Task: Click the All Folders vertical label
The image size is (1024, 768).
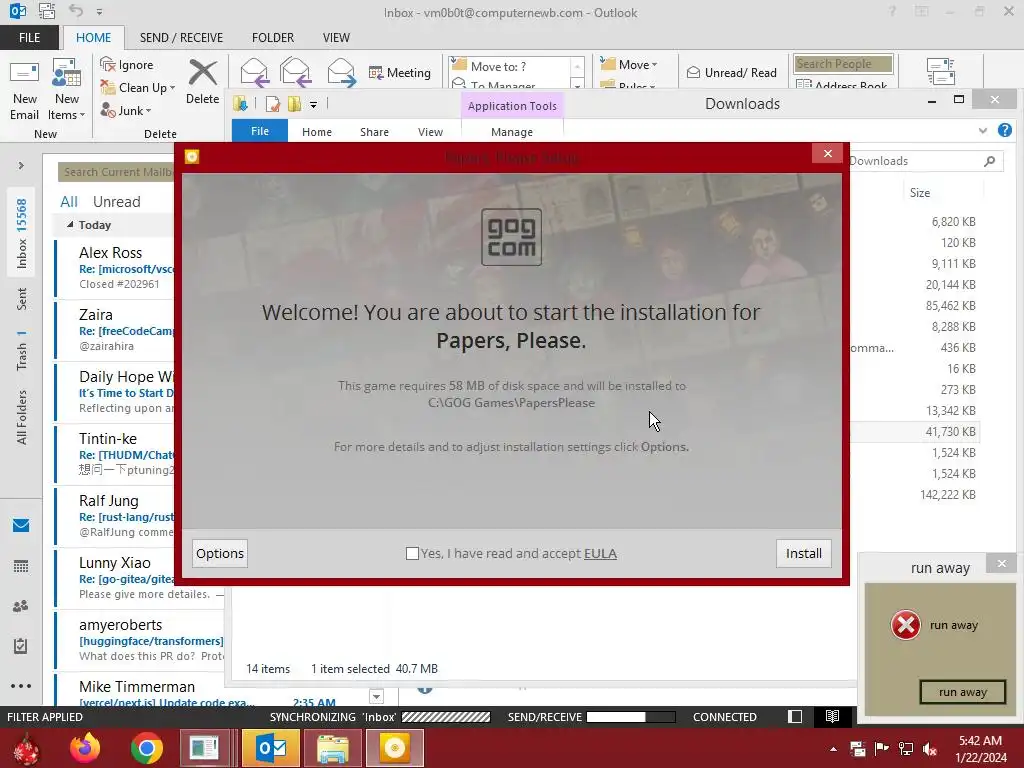Action: pos(22,417)
